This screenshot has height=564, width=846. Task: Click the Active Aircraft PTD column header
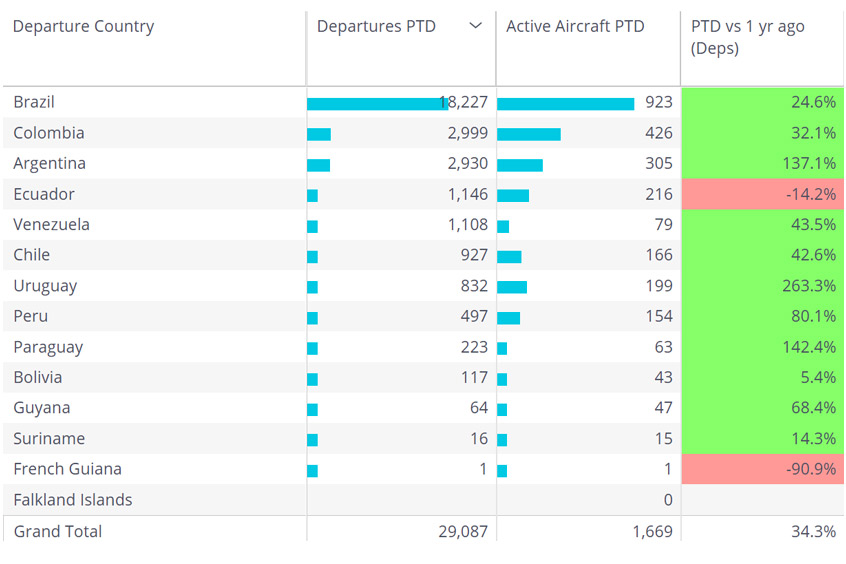click(x=575, y=27)
